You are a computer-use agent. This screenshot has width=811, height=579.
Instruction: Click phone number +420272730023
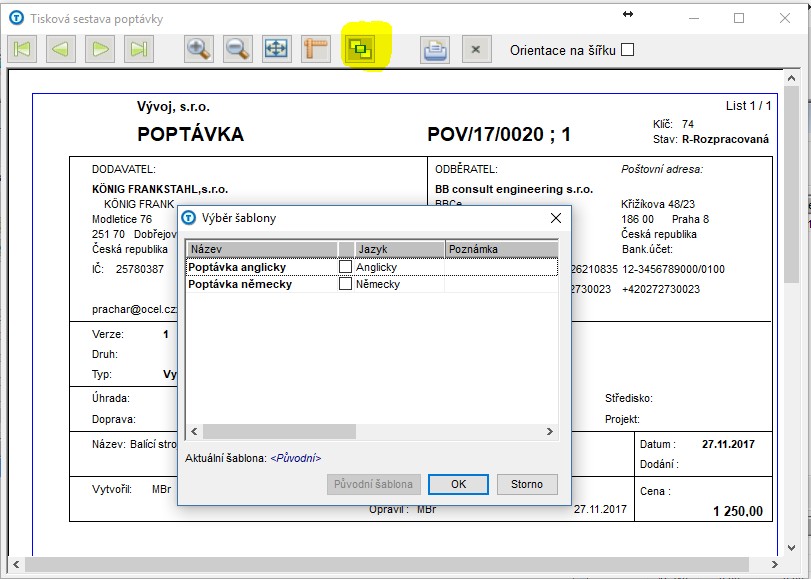tap(661, 289)
